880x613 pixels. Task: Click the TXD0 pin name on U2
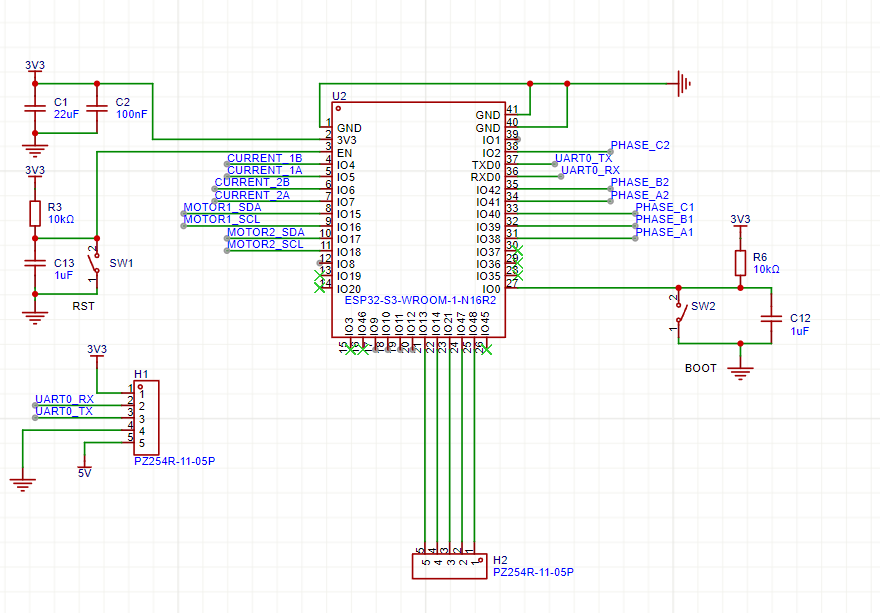(486, 165)
